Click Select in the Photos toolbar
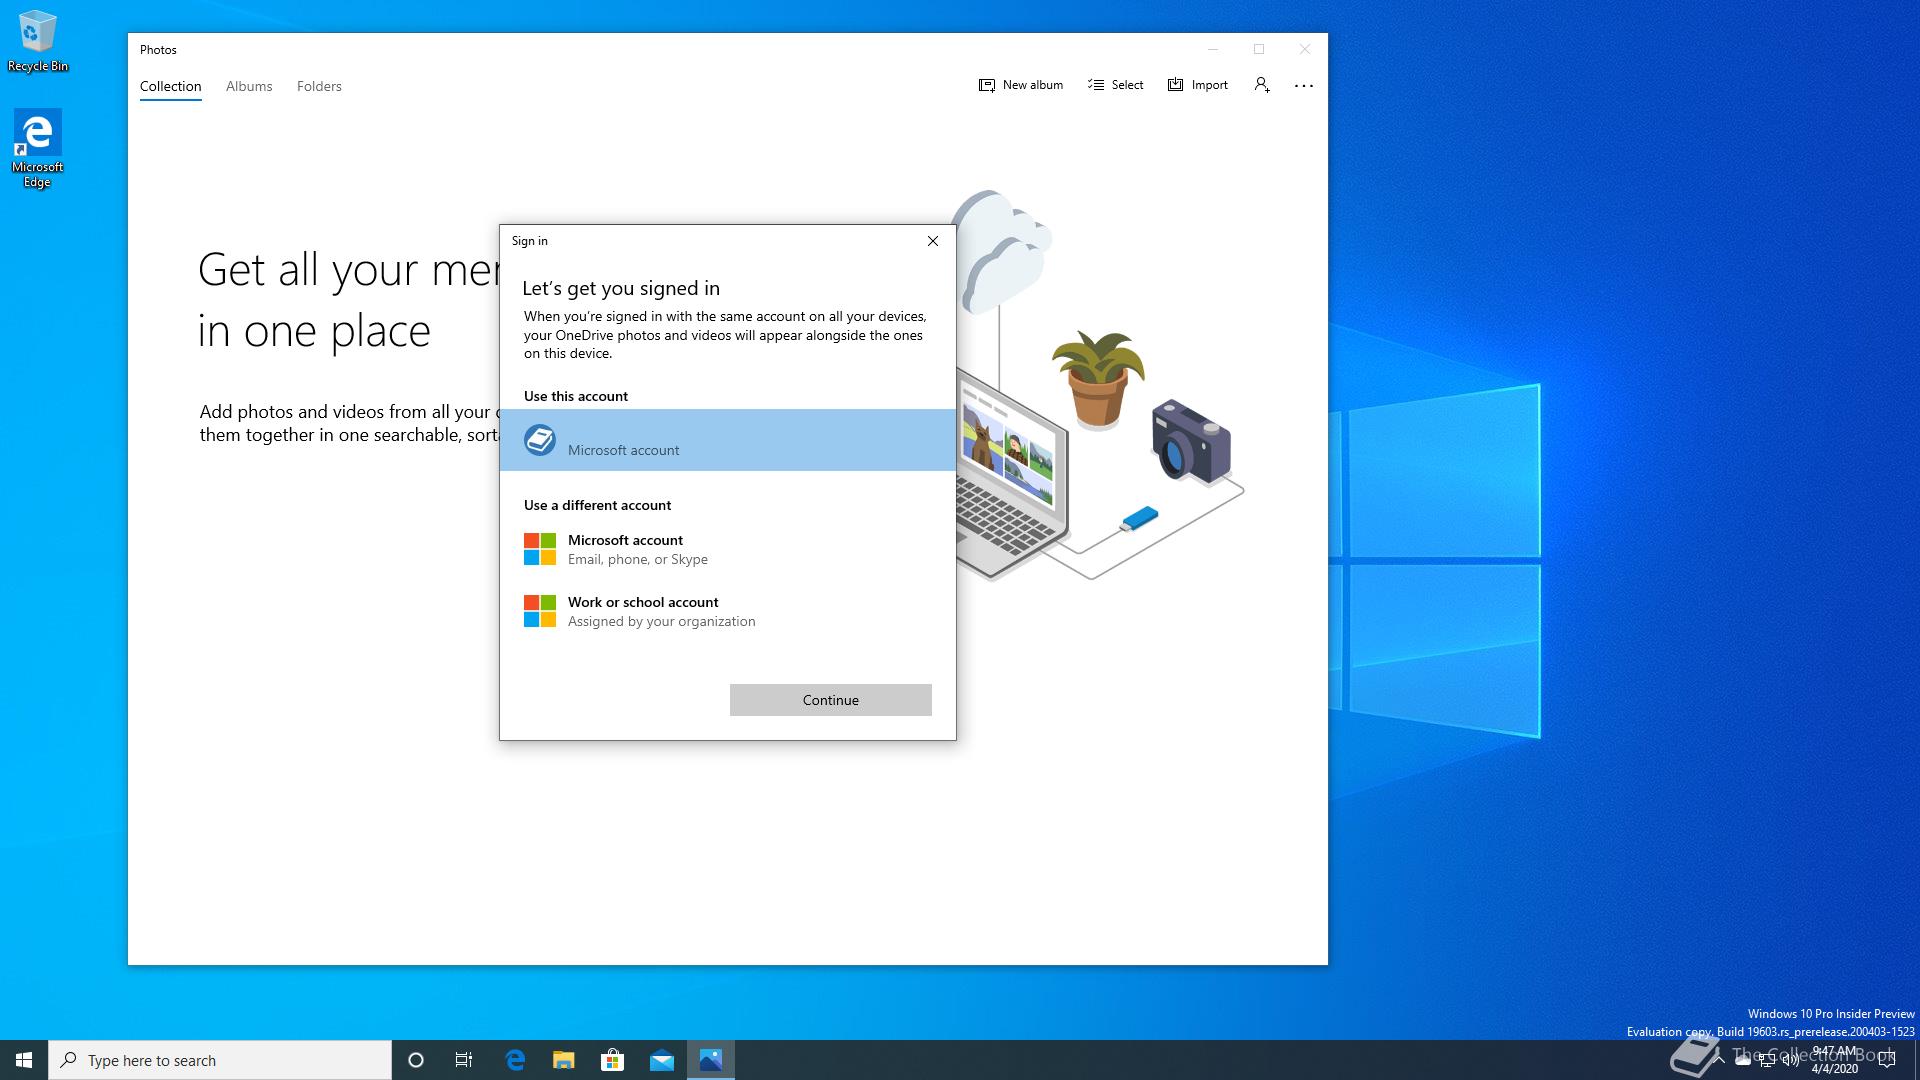Viewport: 1920px width, 1080px height. tap(1115, 85)
